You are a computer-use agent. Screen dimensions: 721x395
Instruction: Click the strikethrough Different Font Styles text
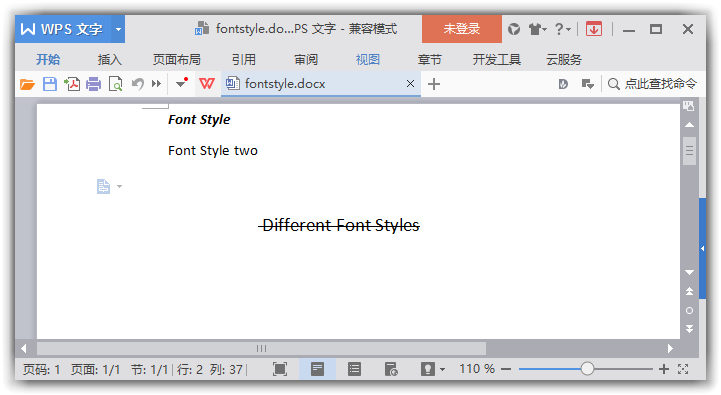click(339, 225)
